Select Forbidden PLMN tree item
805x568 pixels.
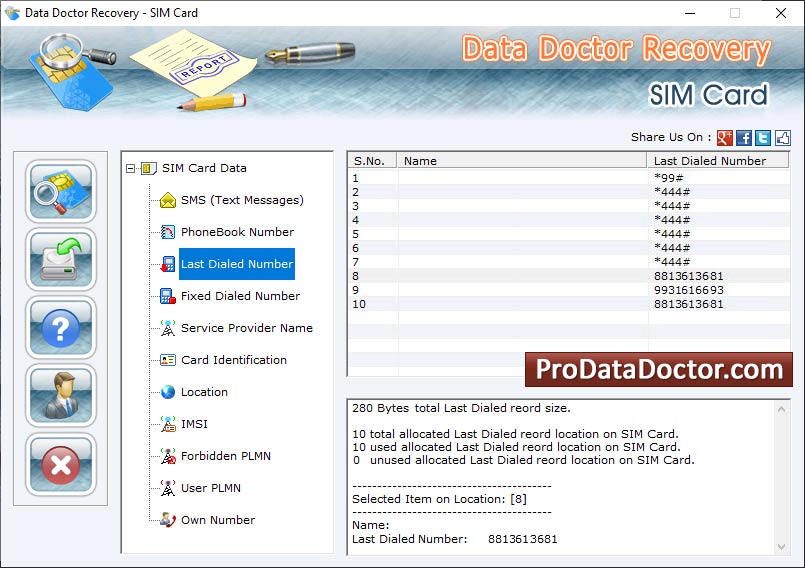(226, 456)
